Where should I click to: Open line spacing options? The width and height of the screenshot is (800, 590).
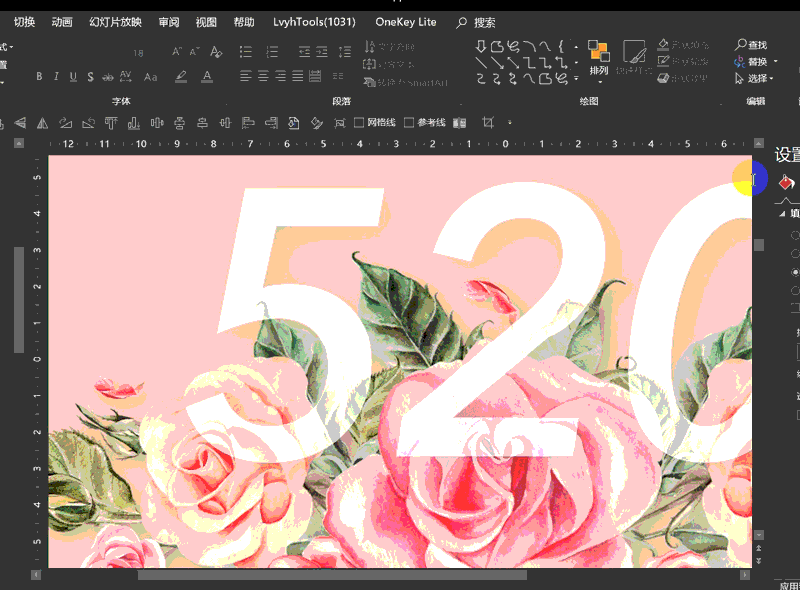(344, 52)
